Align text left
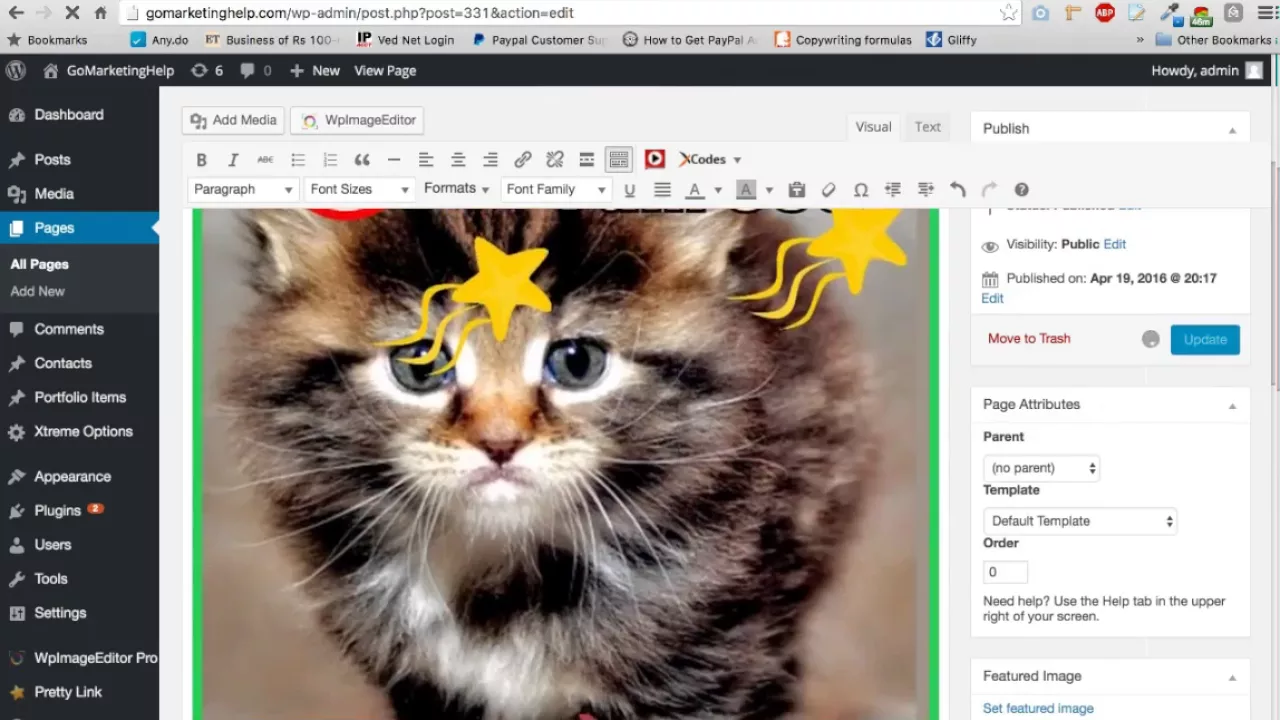 426,160
